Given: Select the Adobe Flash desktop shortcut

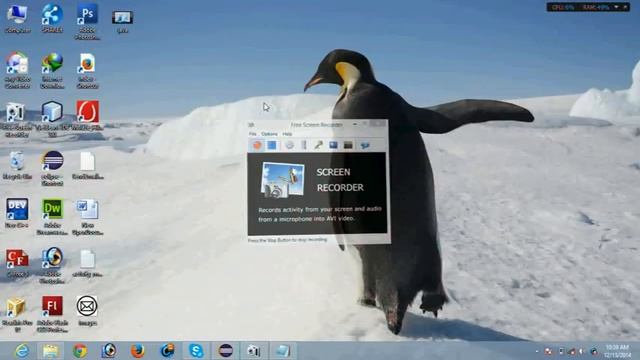Looking at the screenshot, I should [52, 313].
